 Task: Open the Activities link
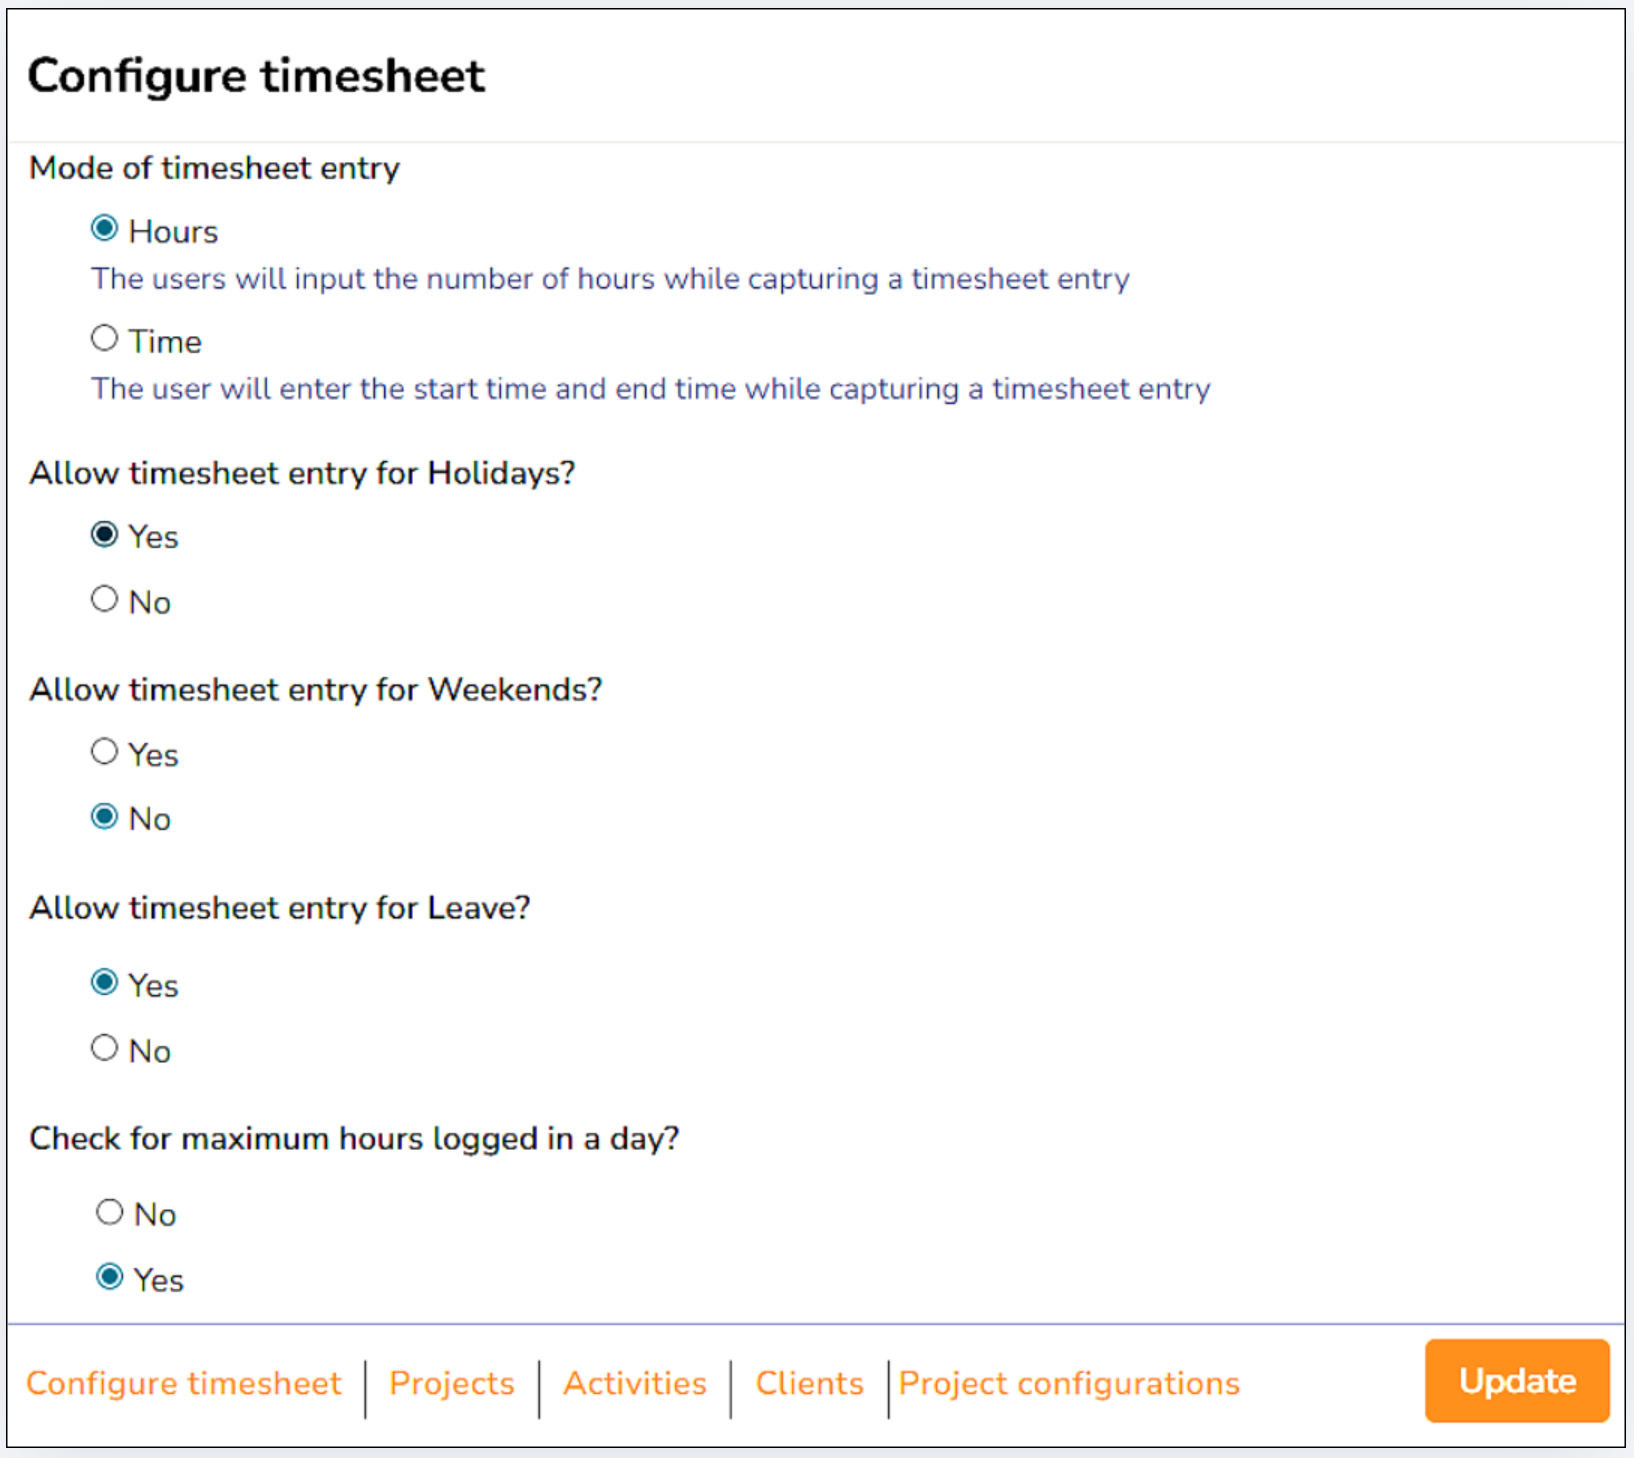click(x=635, y=1384)
